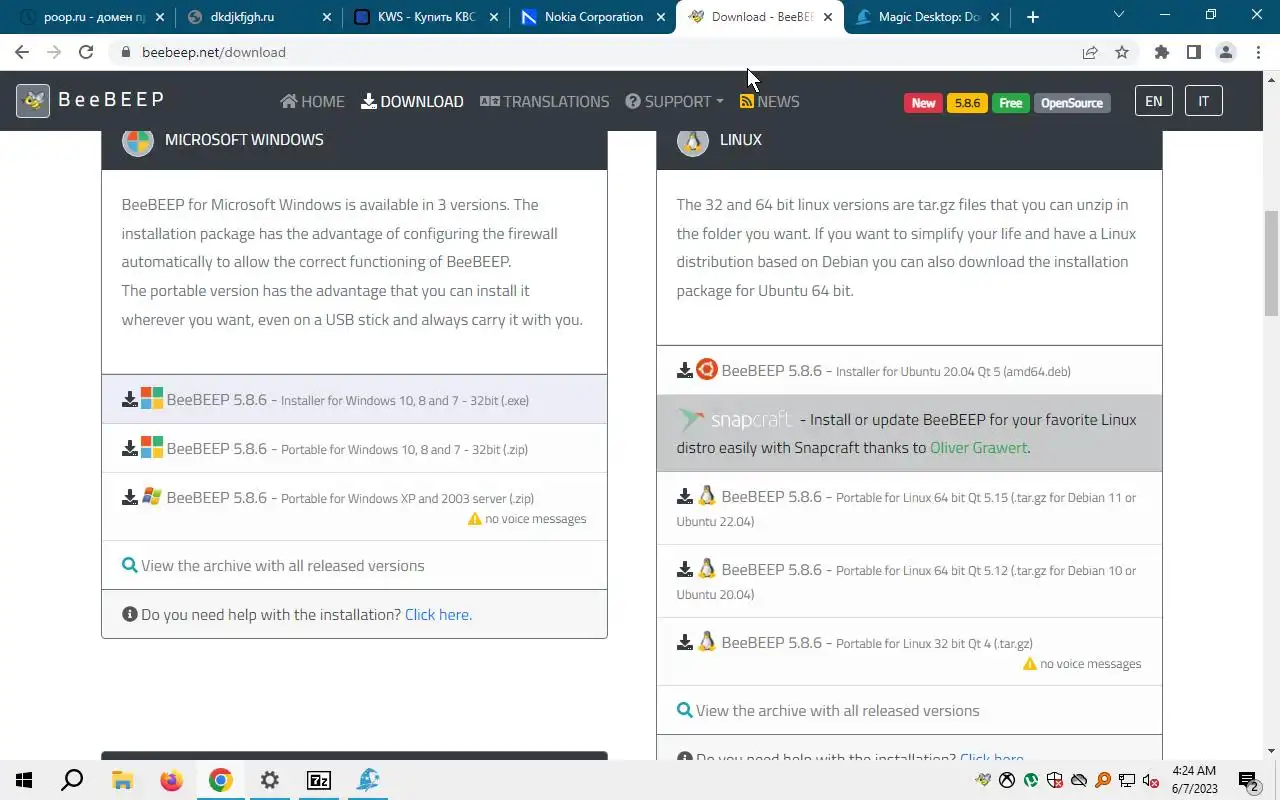Click Ubuntu logo icon in installer row
Screen dimensions: 1280x800
click(x=707, y=369)
